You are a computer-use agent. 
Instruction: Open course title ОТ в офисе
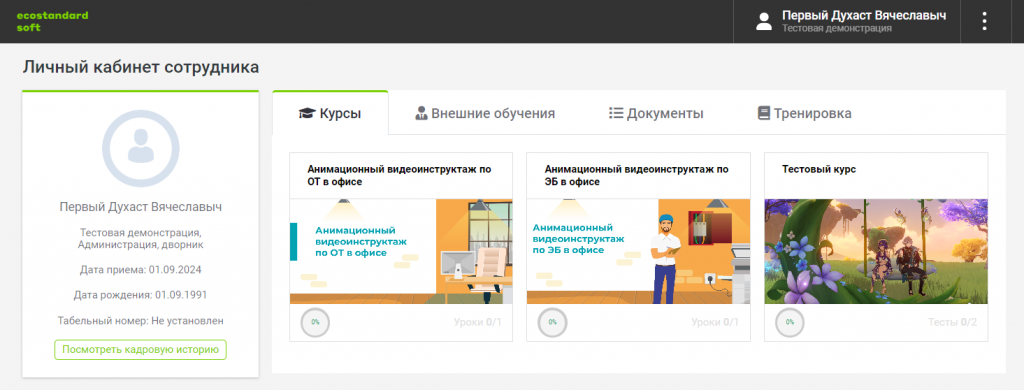(x=400, y=175)
